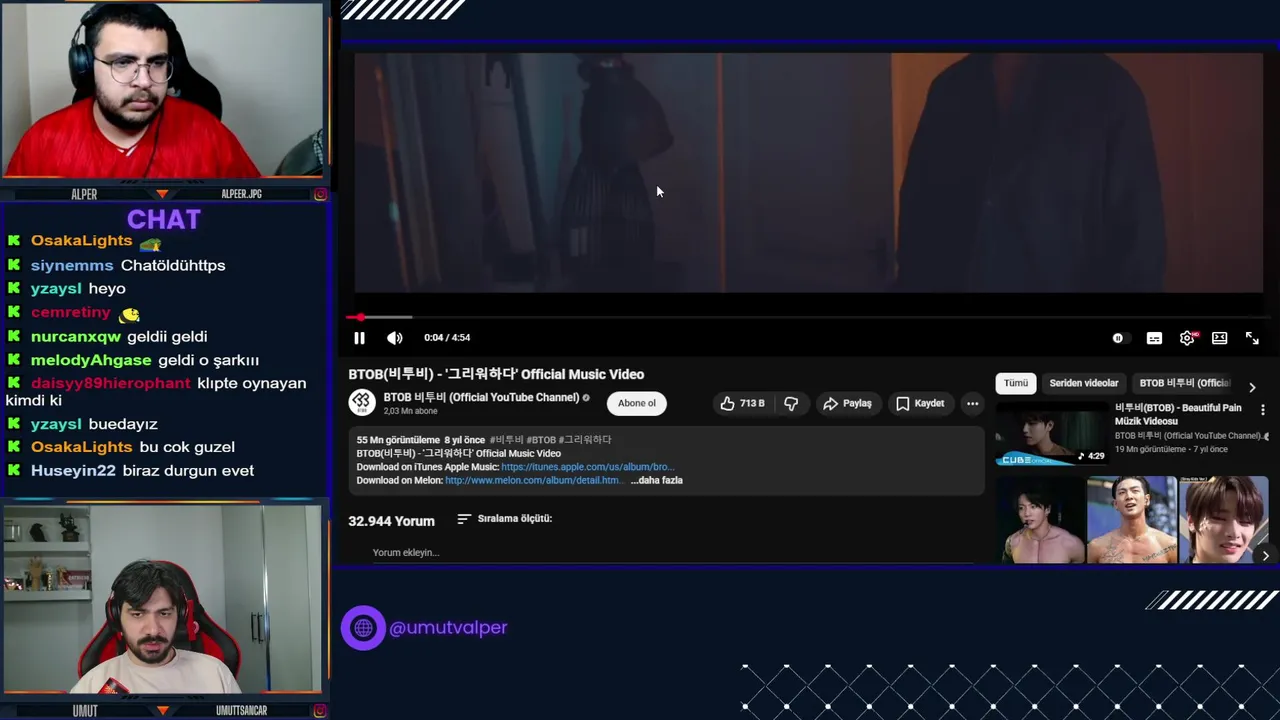Dislike the video thumbs-down icon

pos(791,403)
